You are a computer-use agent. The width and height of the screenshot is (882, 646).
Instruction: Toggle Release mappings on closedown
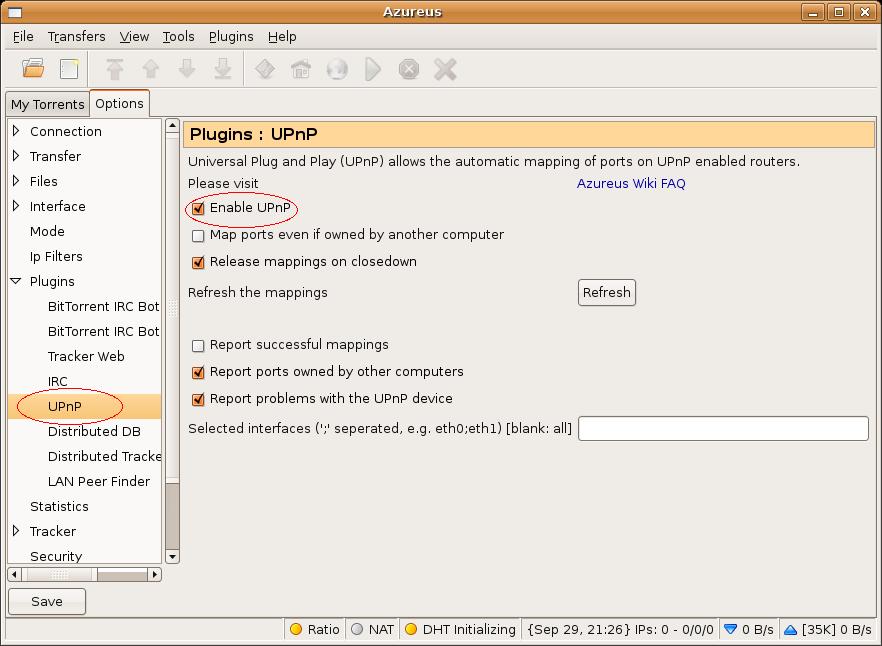[198, 262]
